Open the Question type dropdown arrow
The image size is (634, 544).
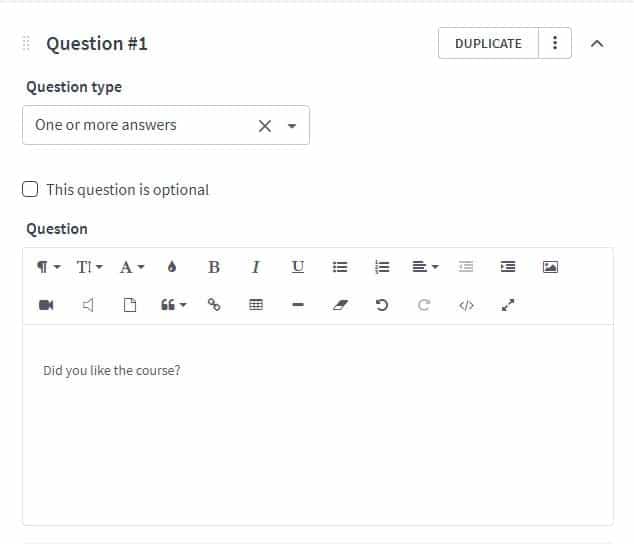pos(292,126)
